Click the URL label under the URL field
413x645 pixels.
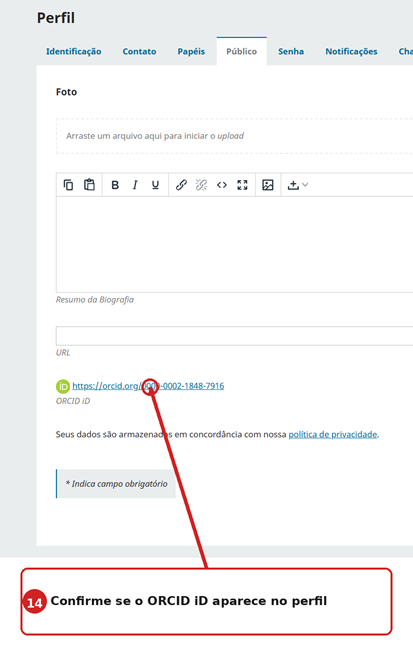click(x=63, y=353)
